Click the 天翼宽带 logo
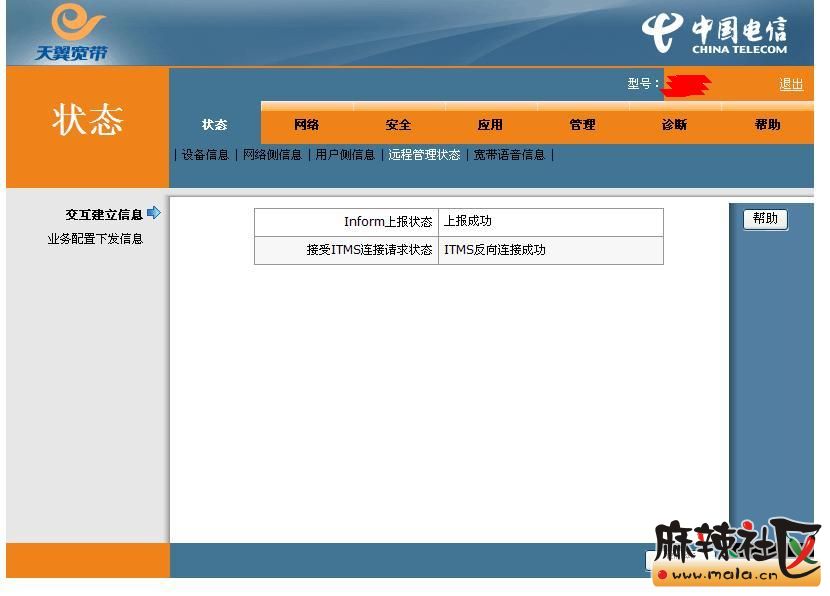This screenshot has width=830, height=596. click(72, 33)
